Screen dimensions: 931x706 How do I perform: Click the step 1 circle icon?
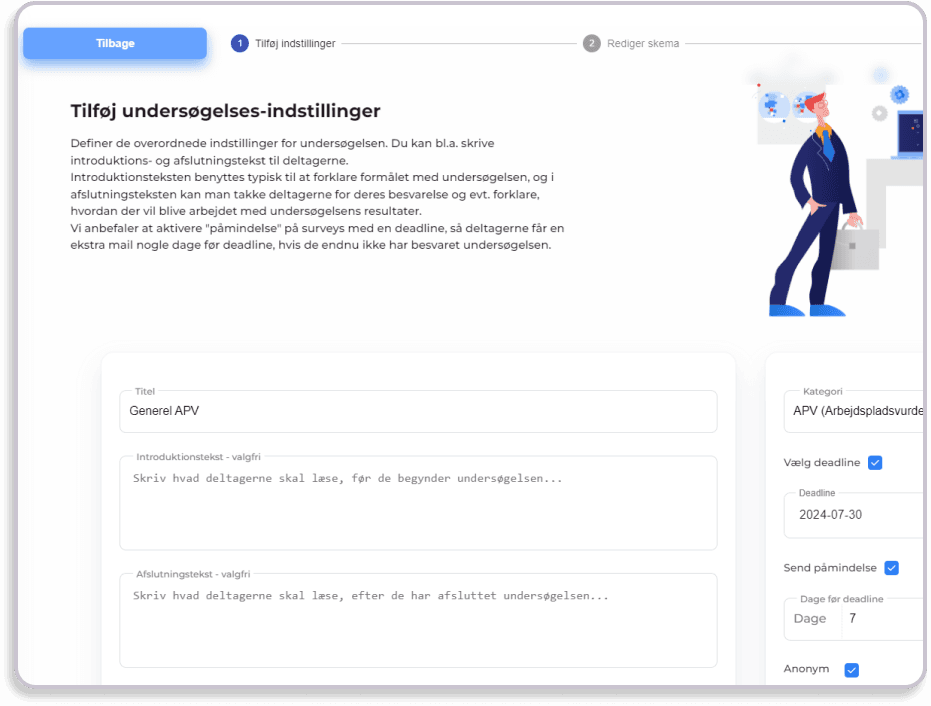pos(240,44)
